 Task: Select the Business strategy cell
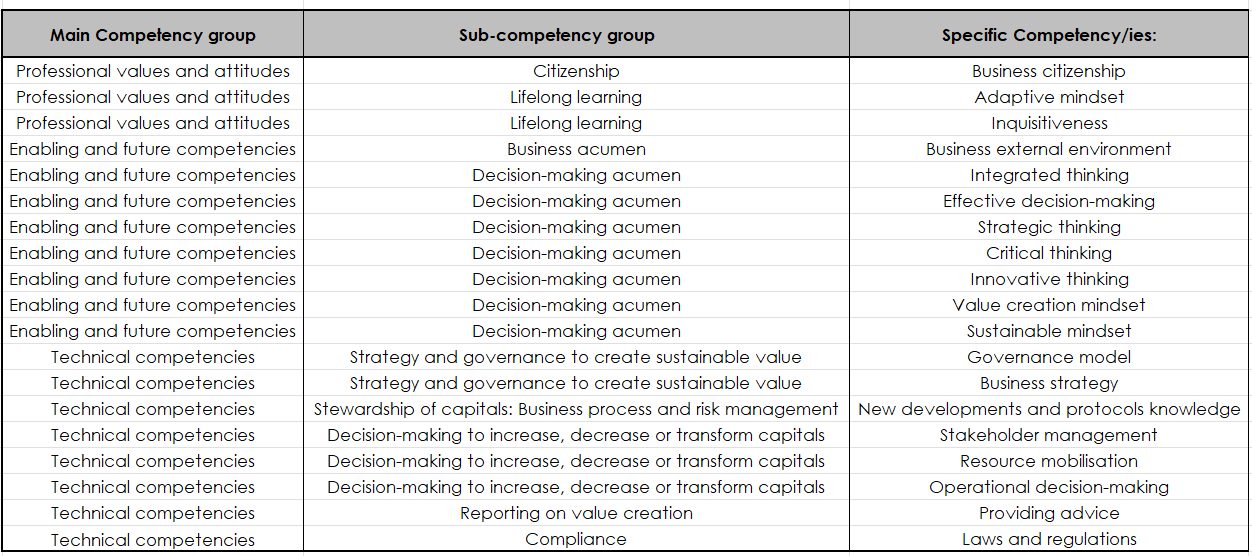(x=1048, y=383)
